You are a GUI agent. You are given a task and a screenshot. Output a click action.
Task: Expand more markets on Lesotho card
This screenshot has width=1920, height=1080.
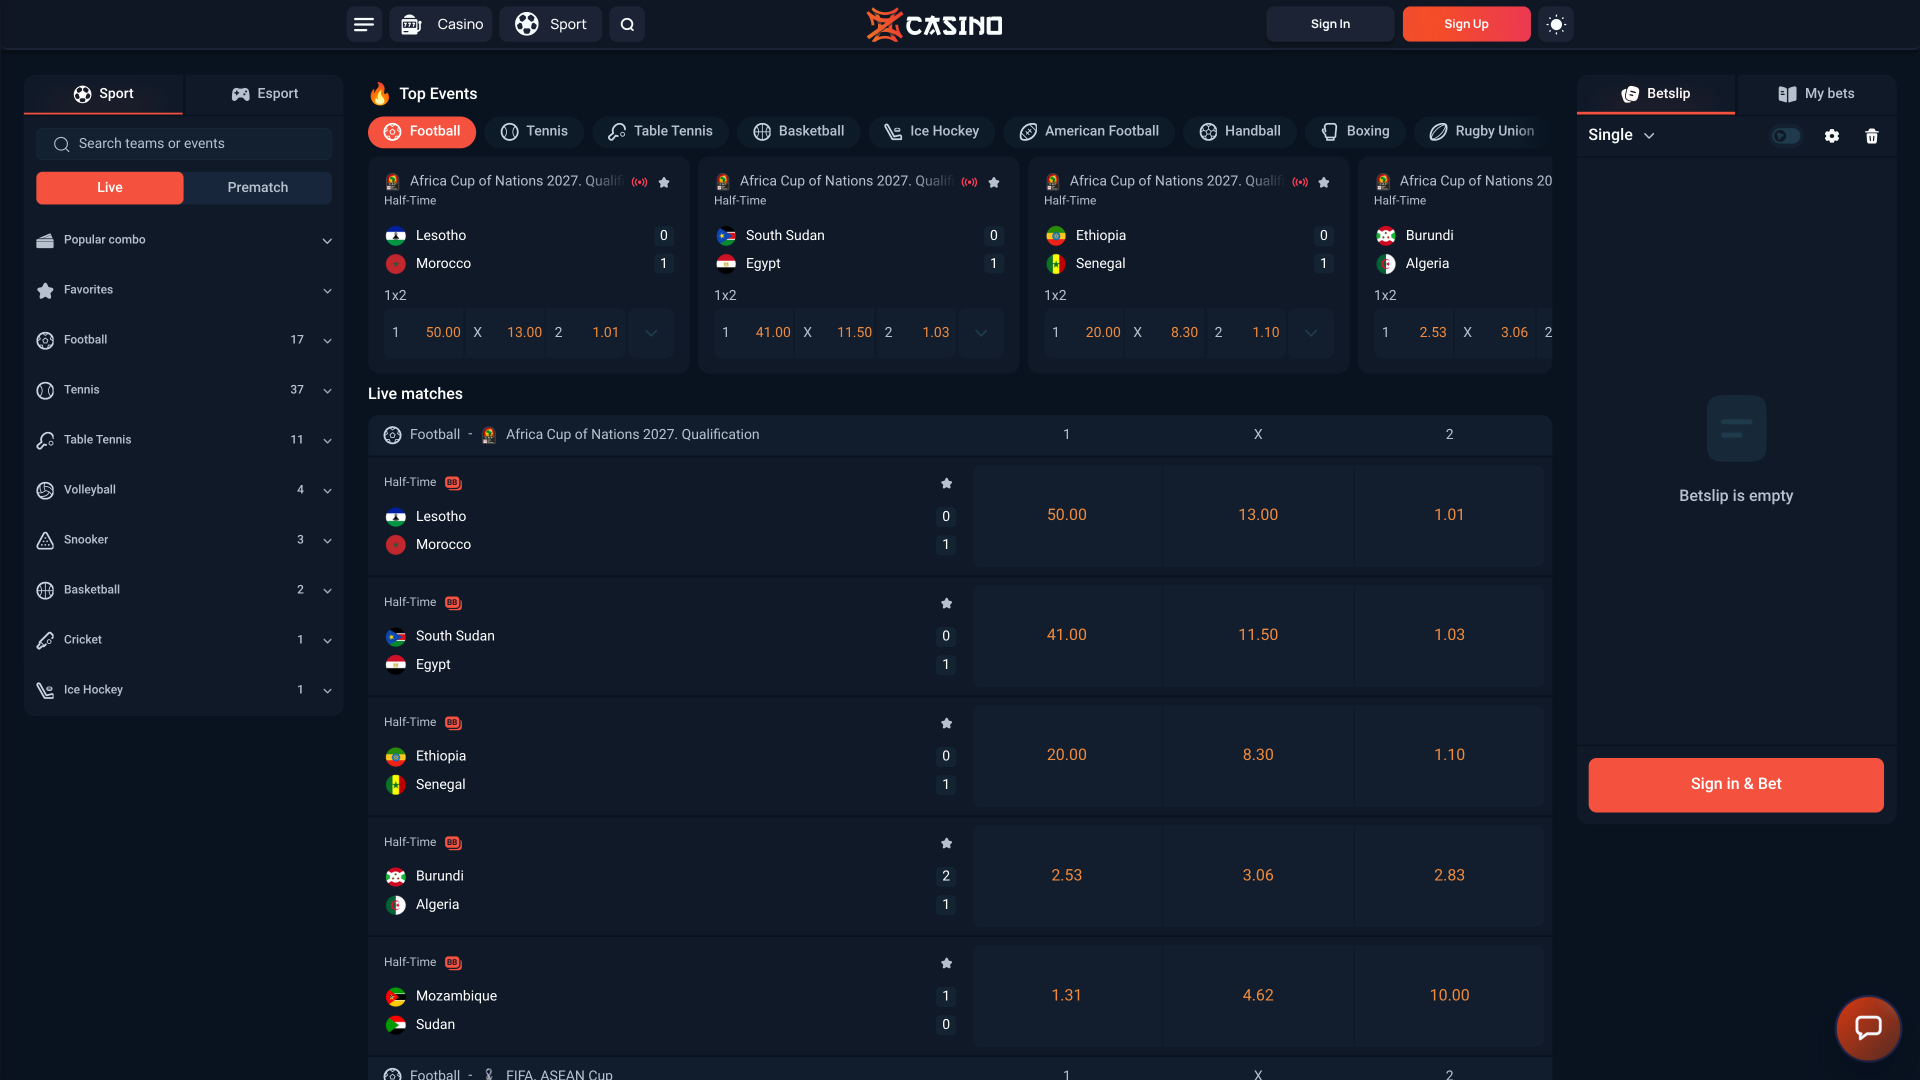coord(651,333)
